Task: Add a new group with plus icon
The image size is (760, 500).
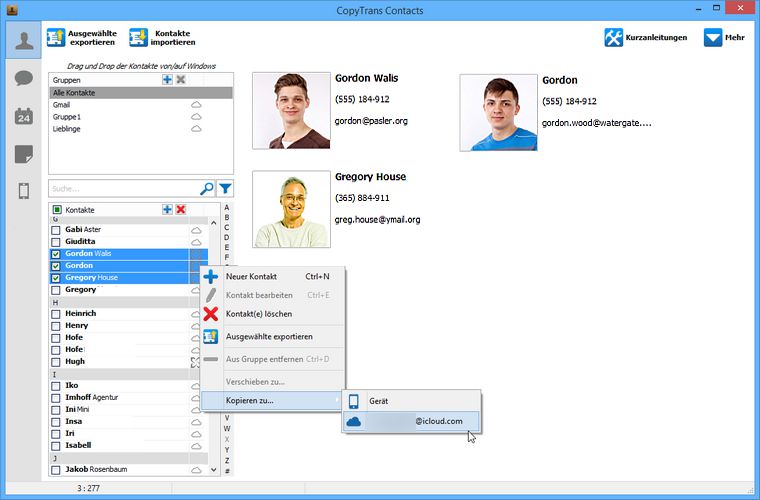Action: coord(167,79)
